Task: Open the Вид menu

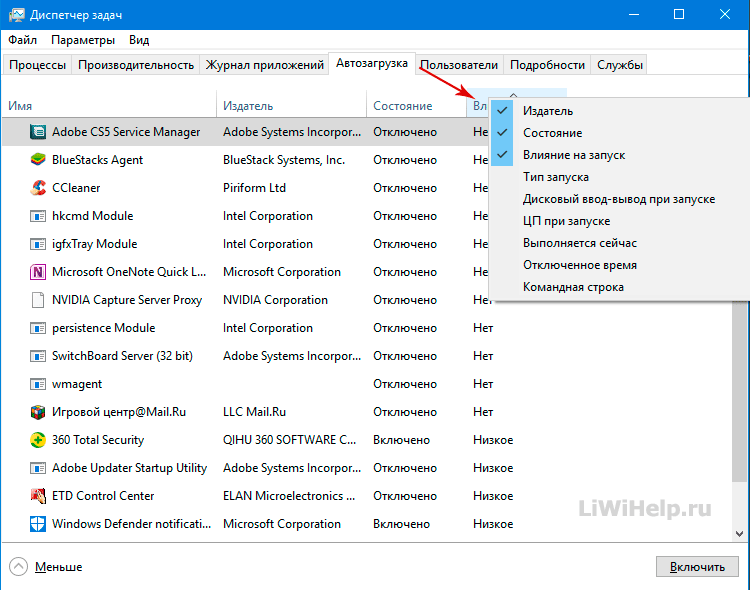Action: coord(139,40)
